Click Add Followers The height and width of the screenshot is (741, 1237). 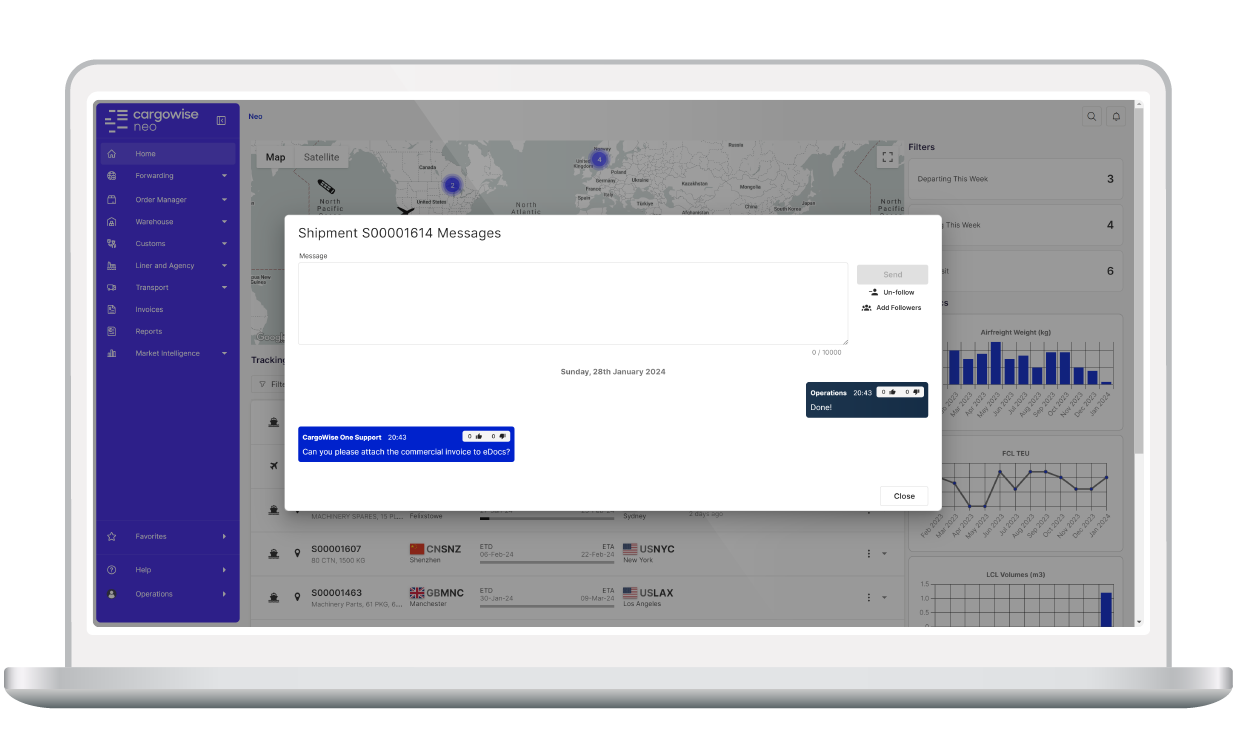(x=892, y=308)
